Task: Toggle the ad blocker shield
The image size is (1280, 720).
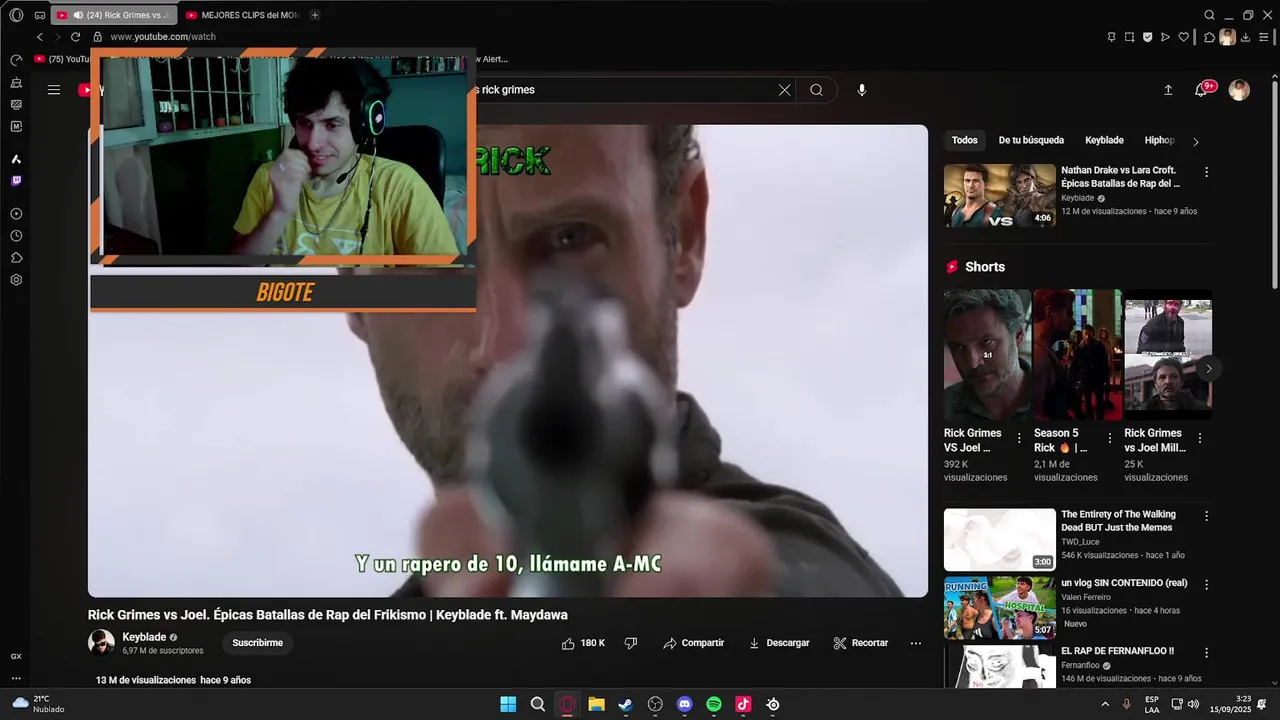Action: [x=1147, y=37]
